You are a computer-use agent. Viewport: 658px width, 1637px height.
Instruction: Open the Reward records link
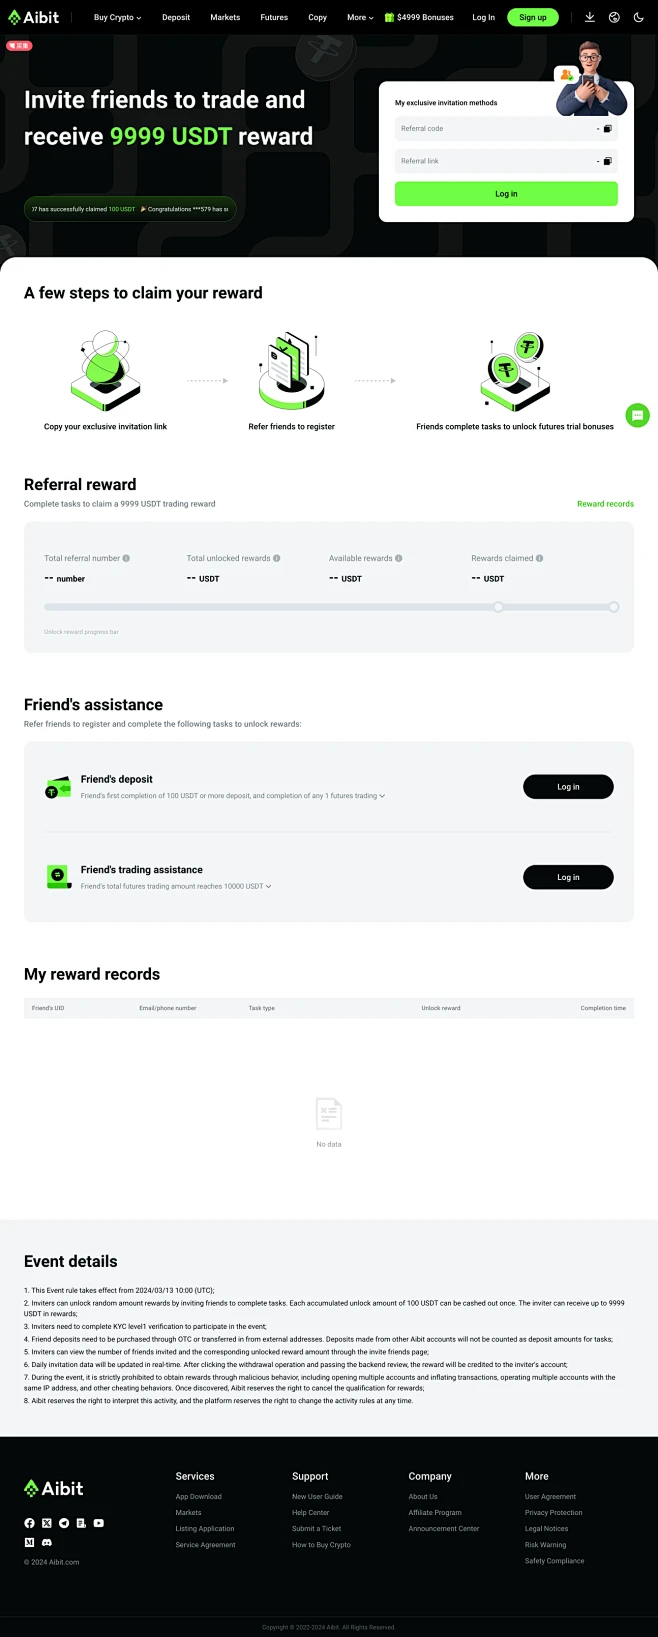pos(605,504)
